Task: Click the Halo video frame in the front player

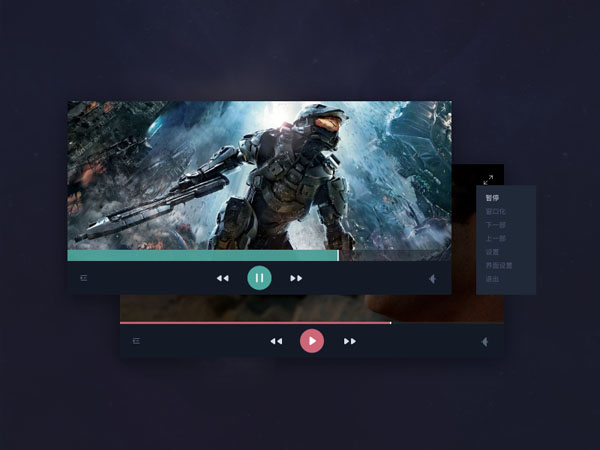Action: point(259,175)
